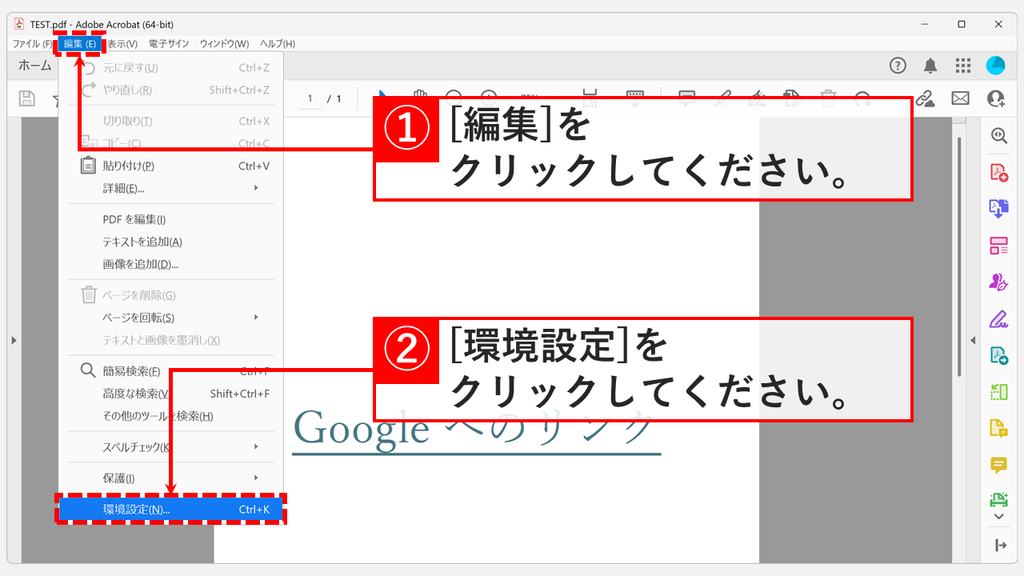Click the search magnifier tool in right panel
Viewport: 1024px width, 576px height.
[x=999, y=136]
